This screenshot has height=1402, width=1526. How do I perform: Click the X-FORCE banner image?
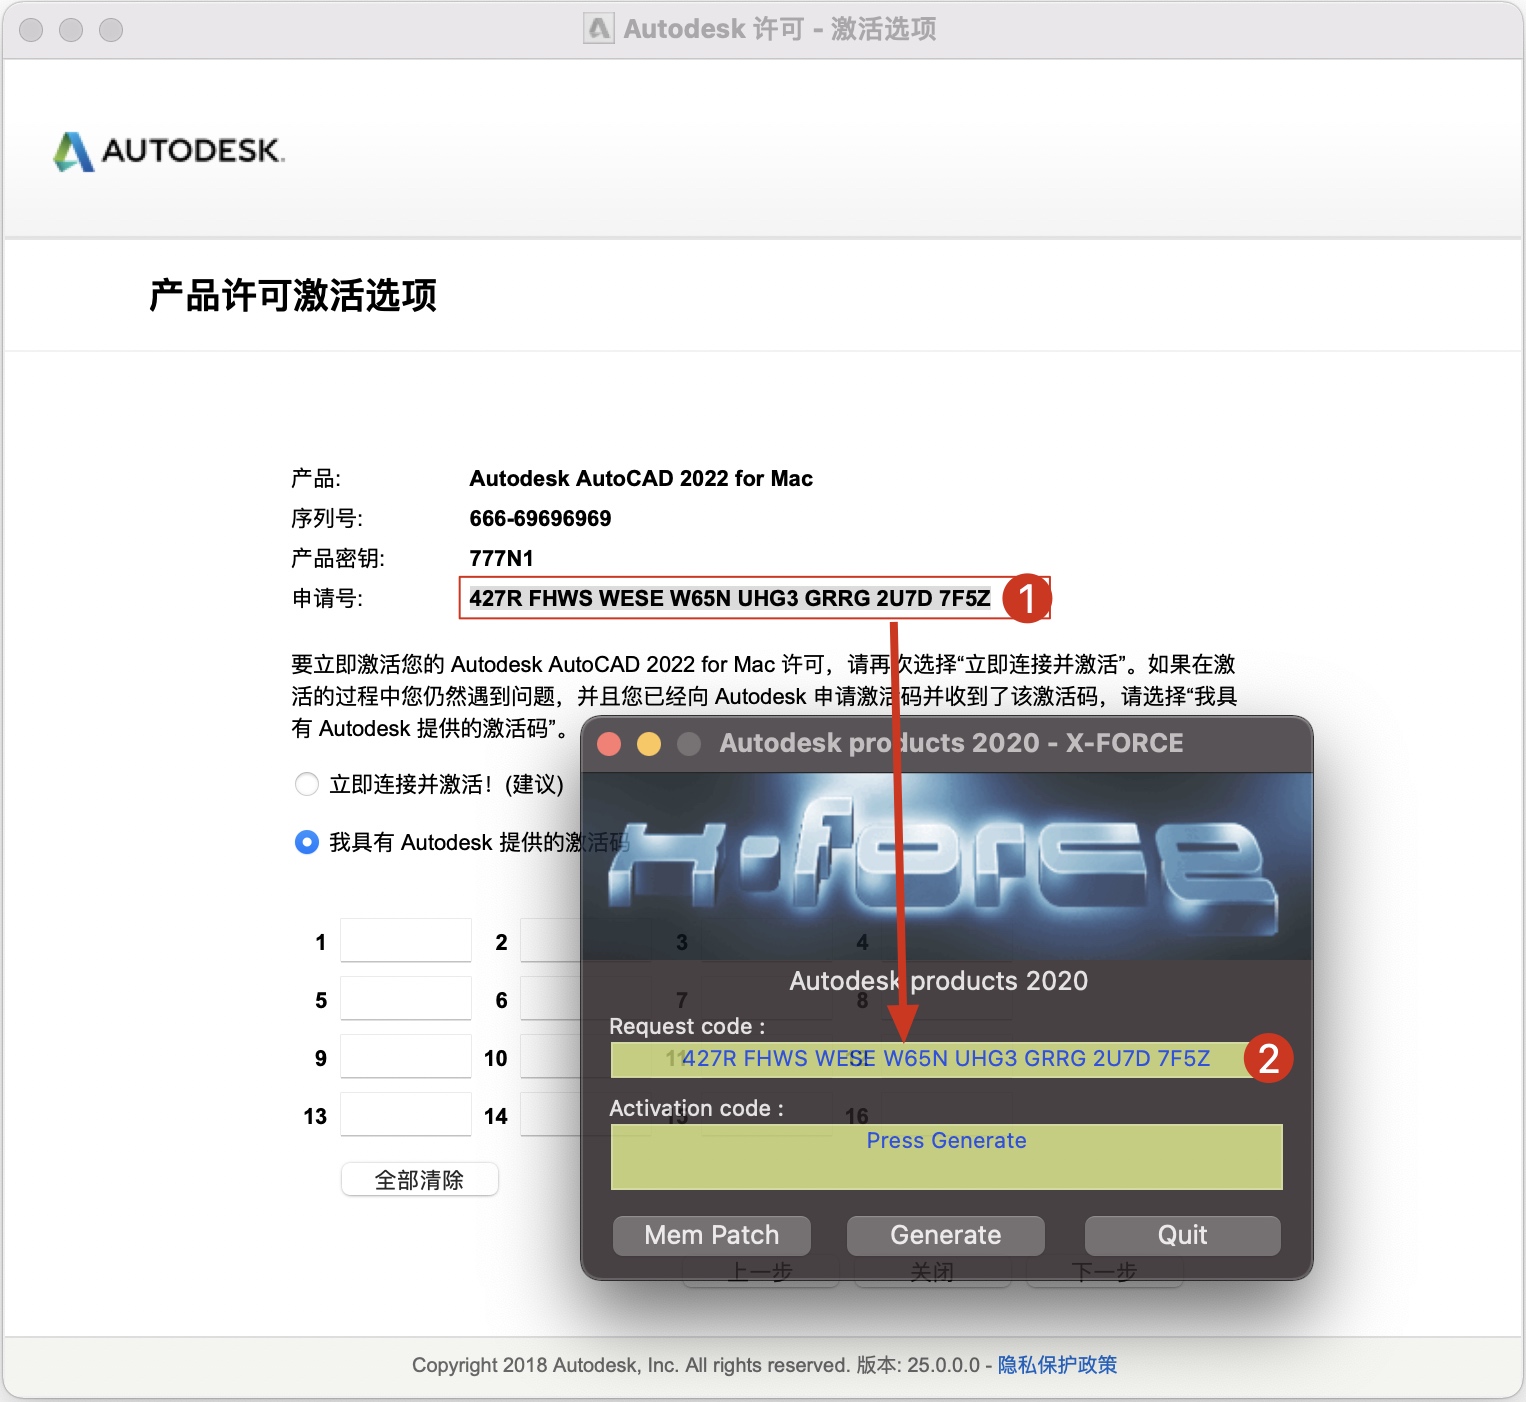[946, 866]
